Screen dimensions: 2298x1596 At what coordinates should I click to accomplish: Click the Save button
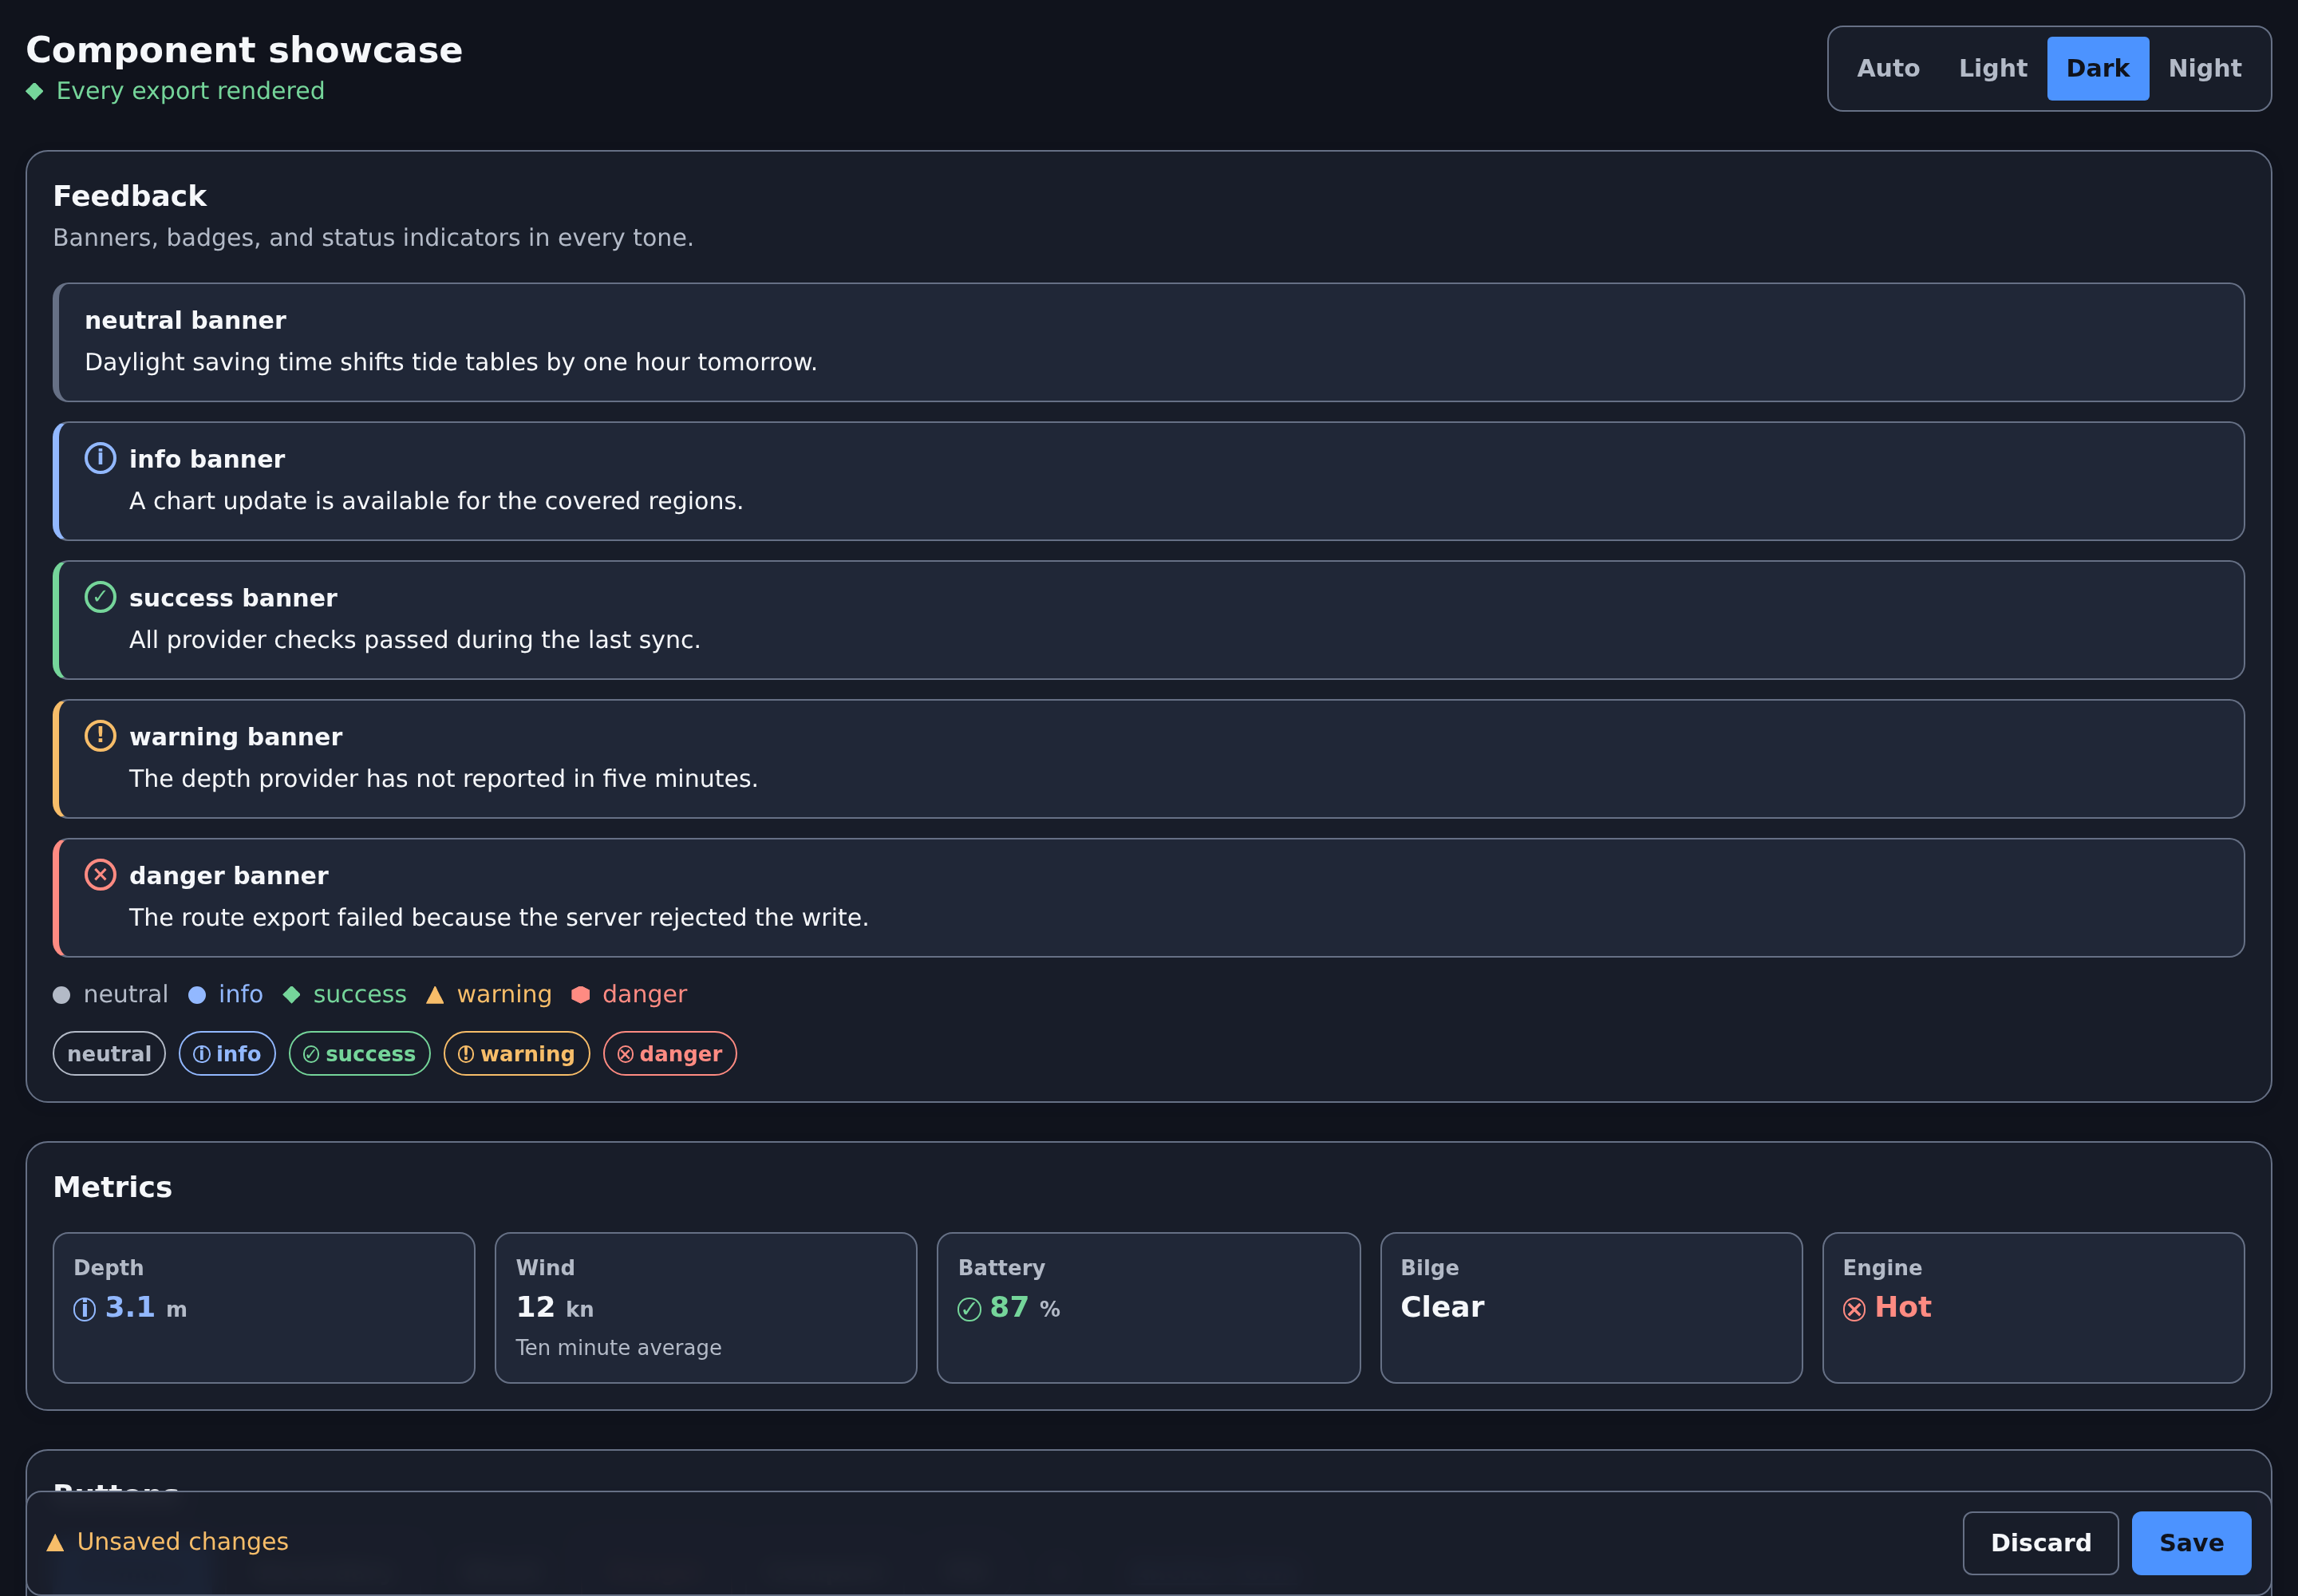tap(2191, 1543)
